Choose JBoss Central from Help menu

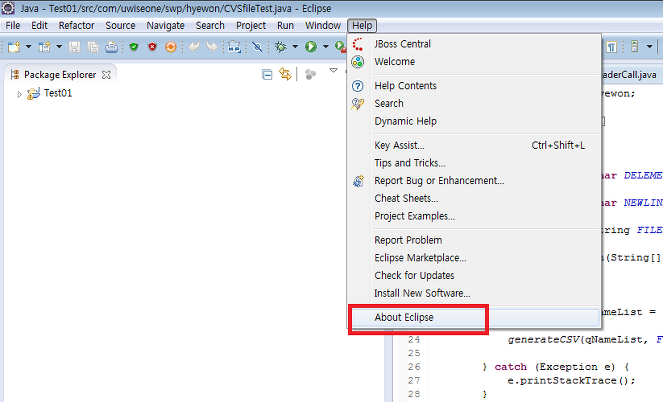[474, 44]
